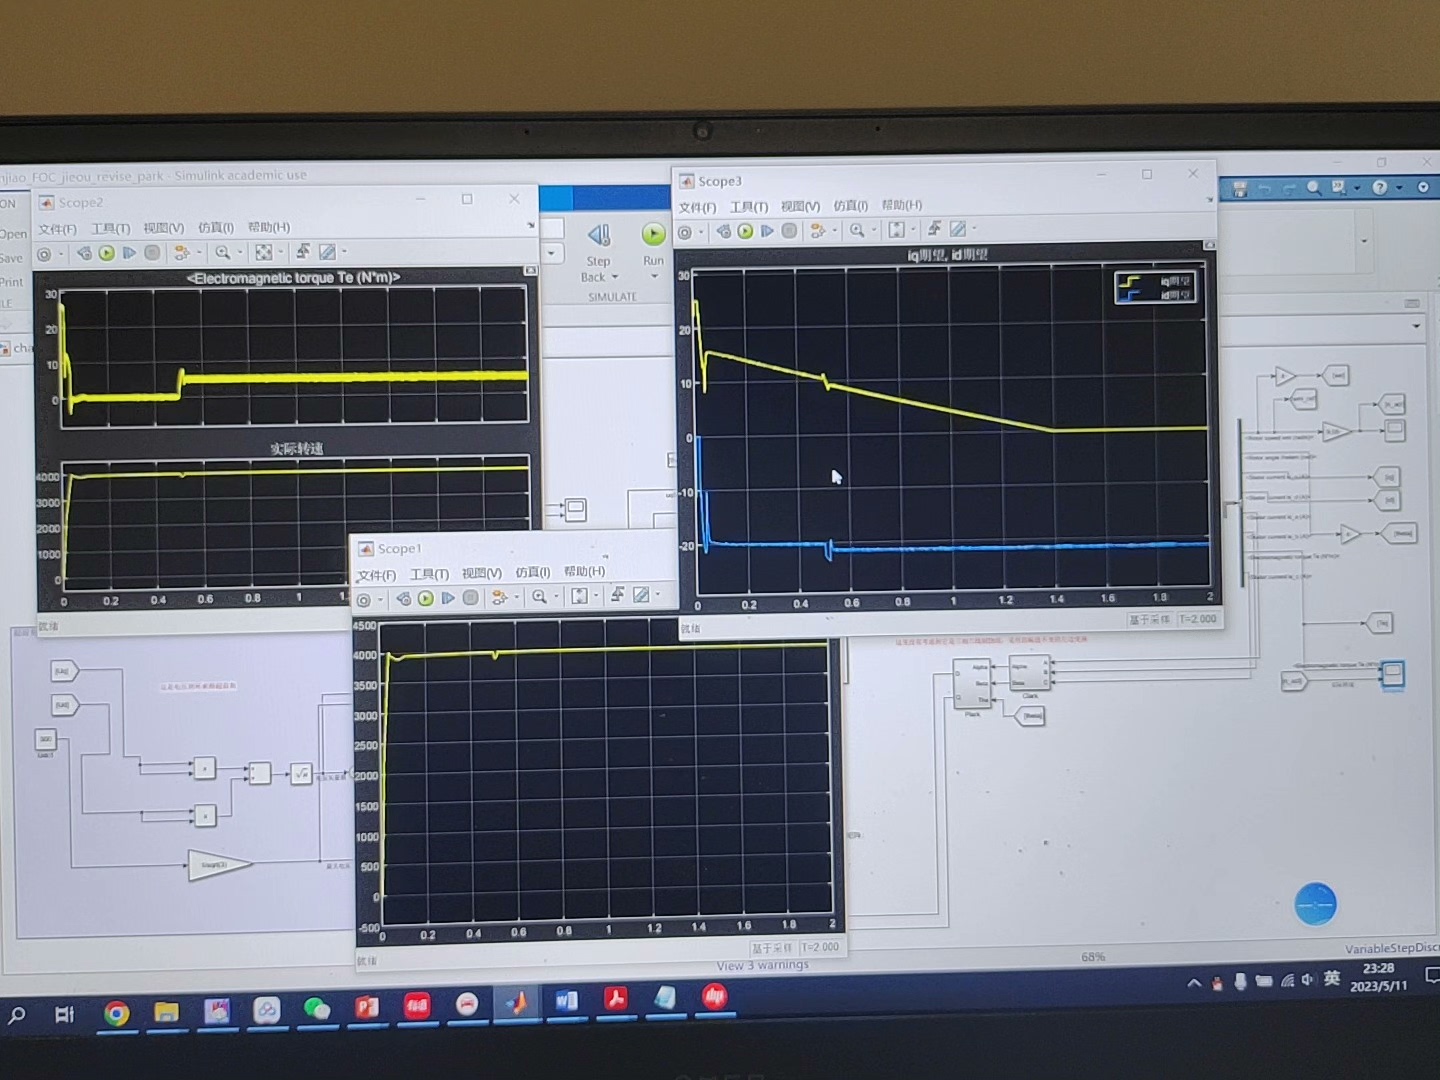Click the 英 input method indicator
1440x1080 pixels.
click(x=1332, y=978)
